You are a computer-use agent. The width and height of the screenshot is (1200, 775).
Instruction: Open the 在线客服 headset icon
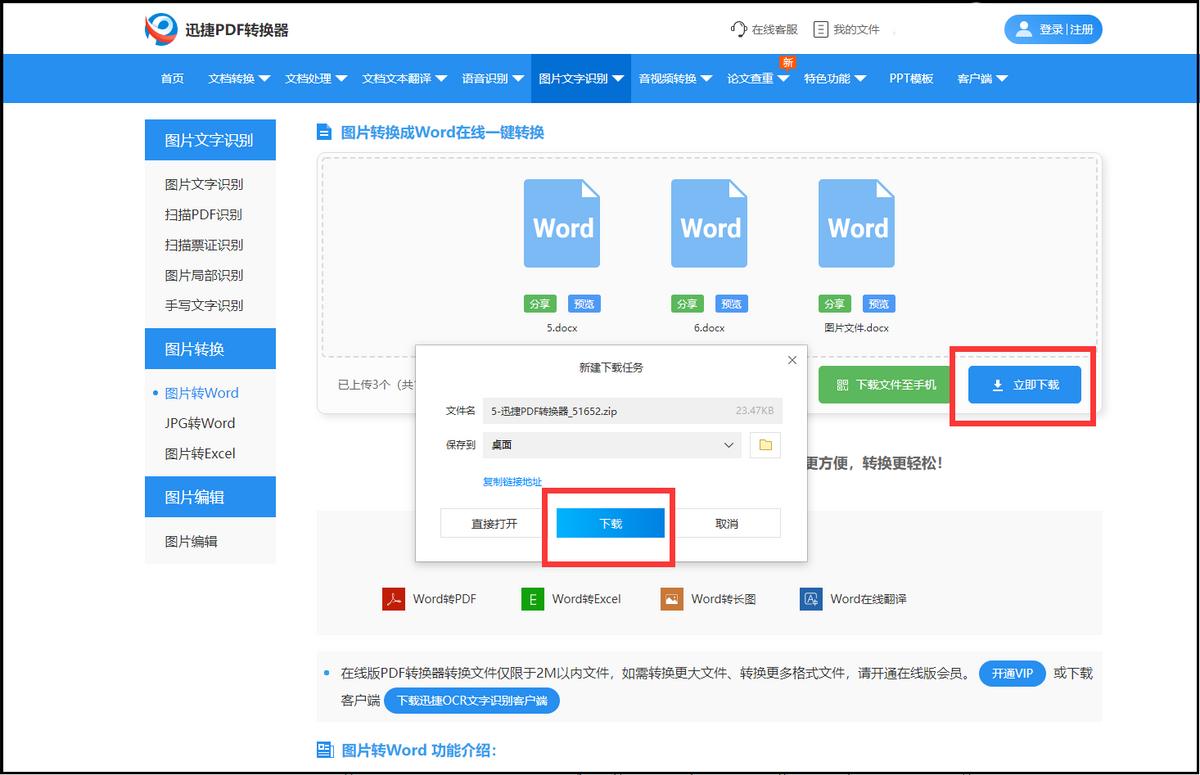click(x=737, y=29)
